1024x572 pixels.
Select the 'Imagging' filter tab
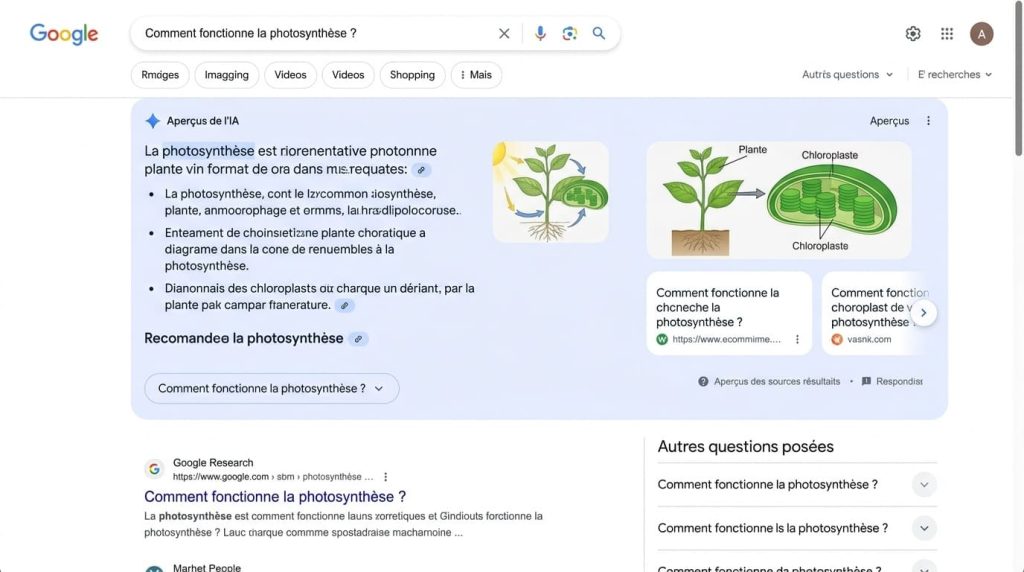227,75
